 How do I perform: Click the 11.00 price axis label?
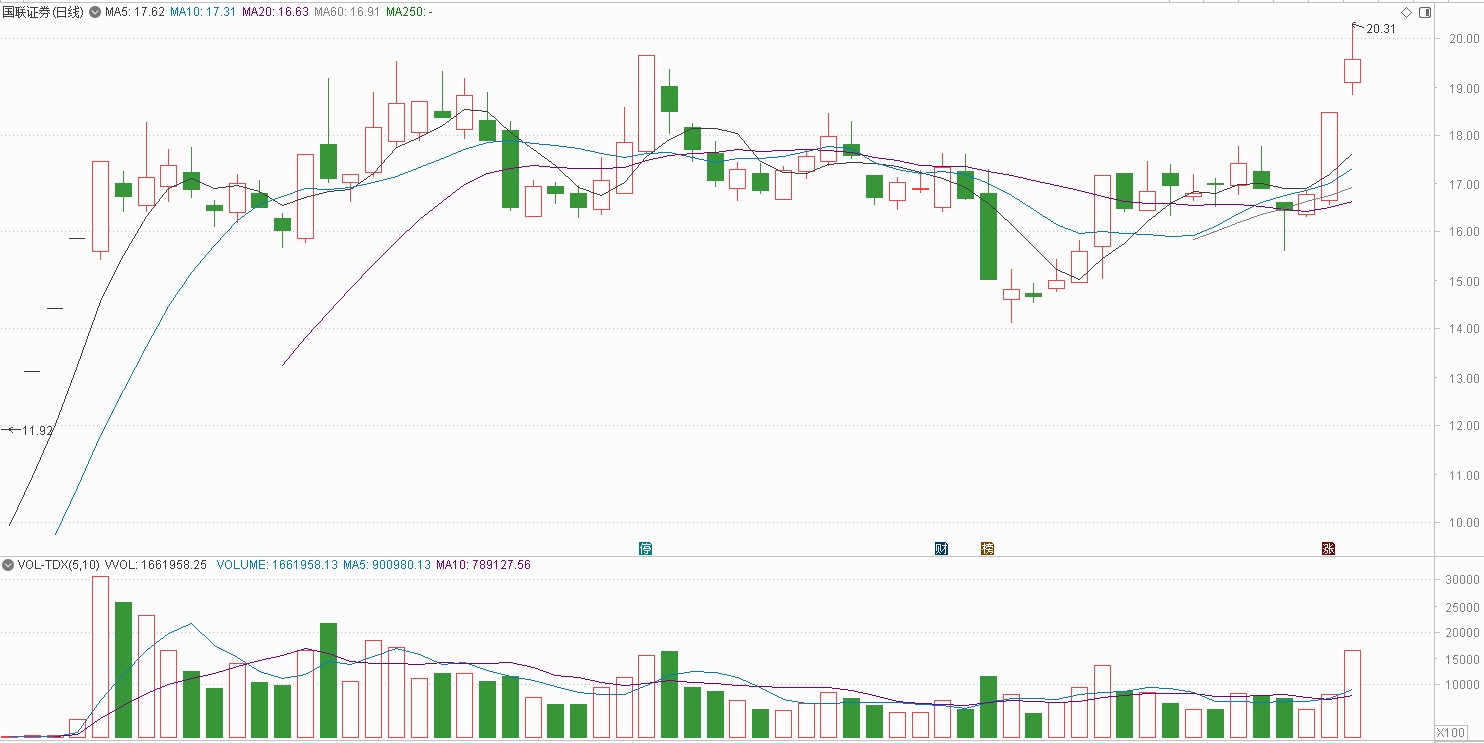point(1465,474)
